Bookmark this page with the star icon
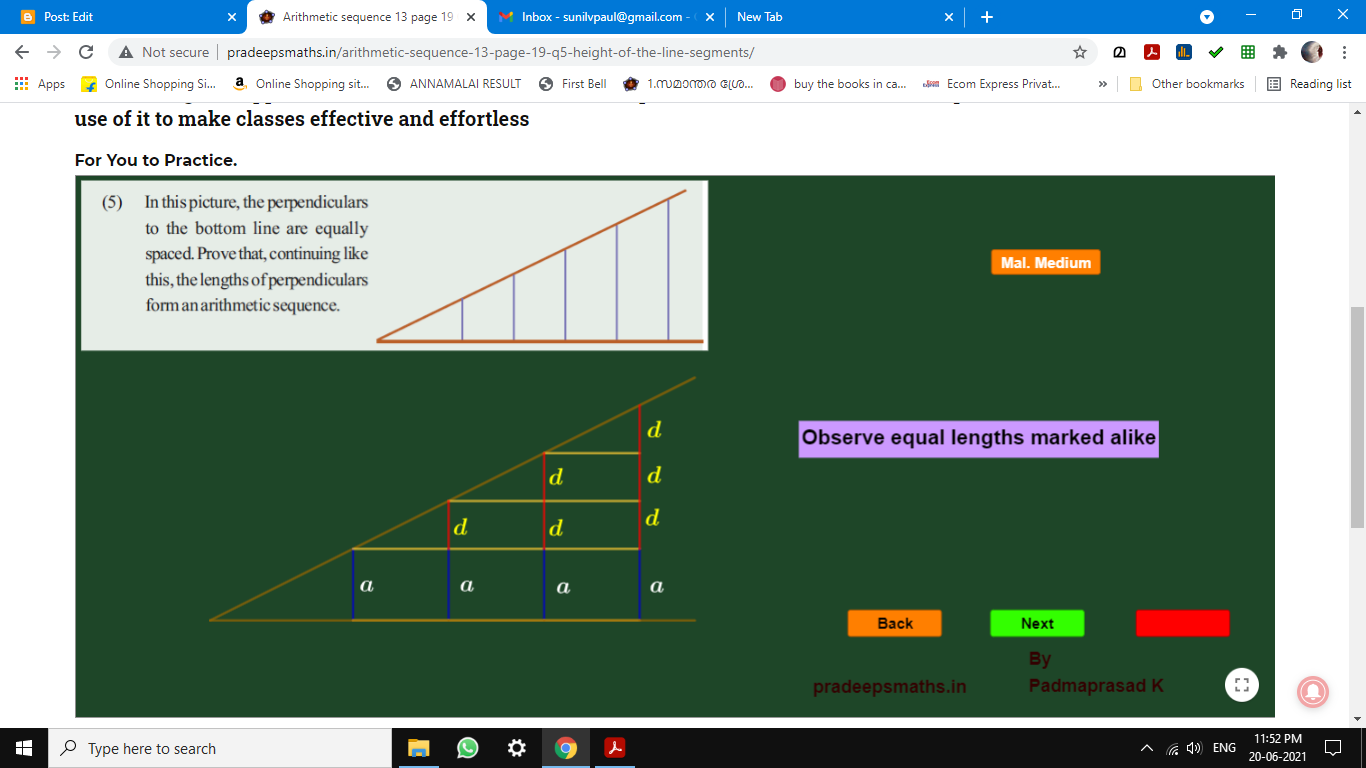Viewport: 1366px width, 768px height. [x=1079, y=52]
